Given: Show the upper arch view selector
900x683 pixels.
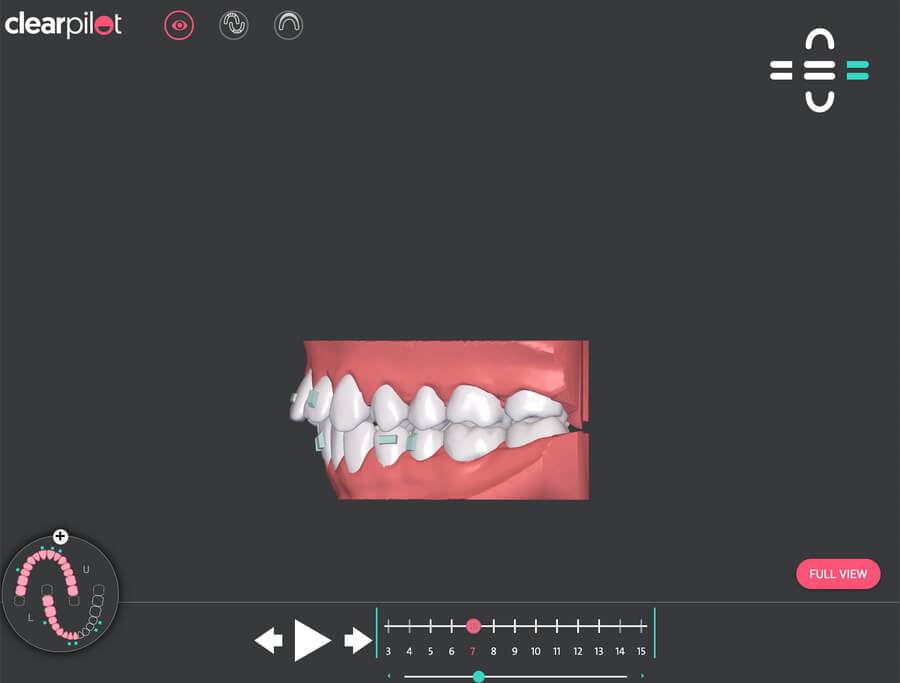Looking at the screenshot, I should tap(820, 41).
